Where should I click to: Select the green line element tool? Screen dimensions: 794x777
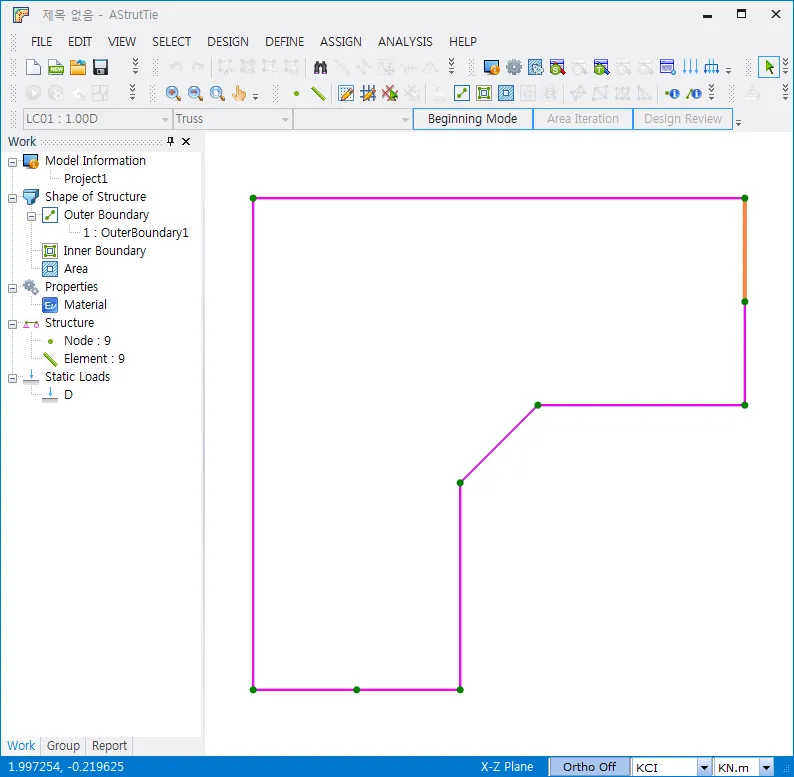tap(318, 93)
